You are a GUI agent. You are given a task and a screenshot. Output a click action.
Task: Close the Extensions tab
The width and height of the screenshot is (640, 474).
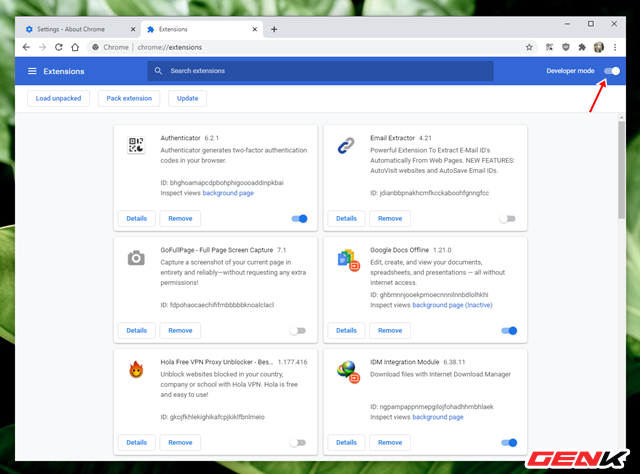(x=255, y=29)
